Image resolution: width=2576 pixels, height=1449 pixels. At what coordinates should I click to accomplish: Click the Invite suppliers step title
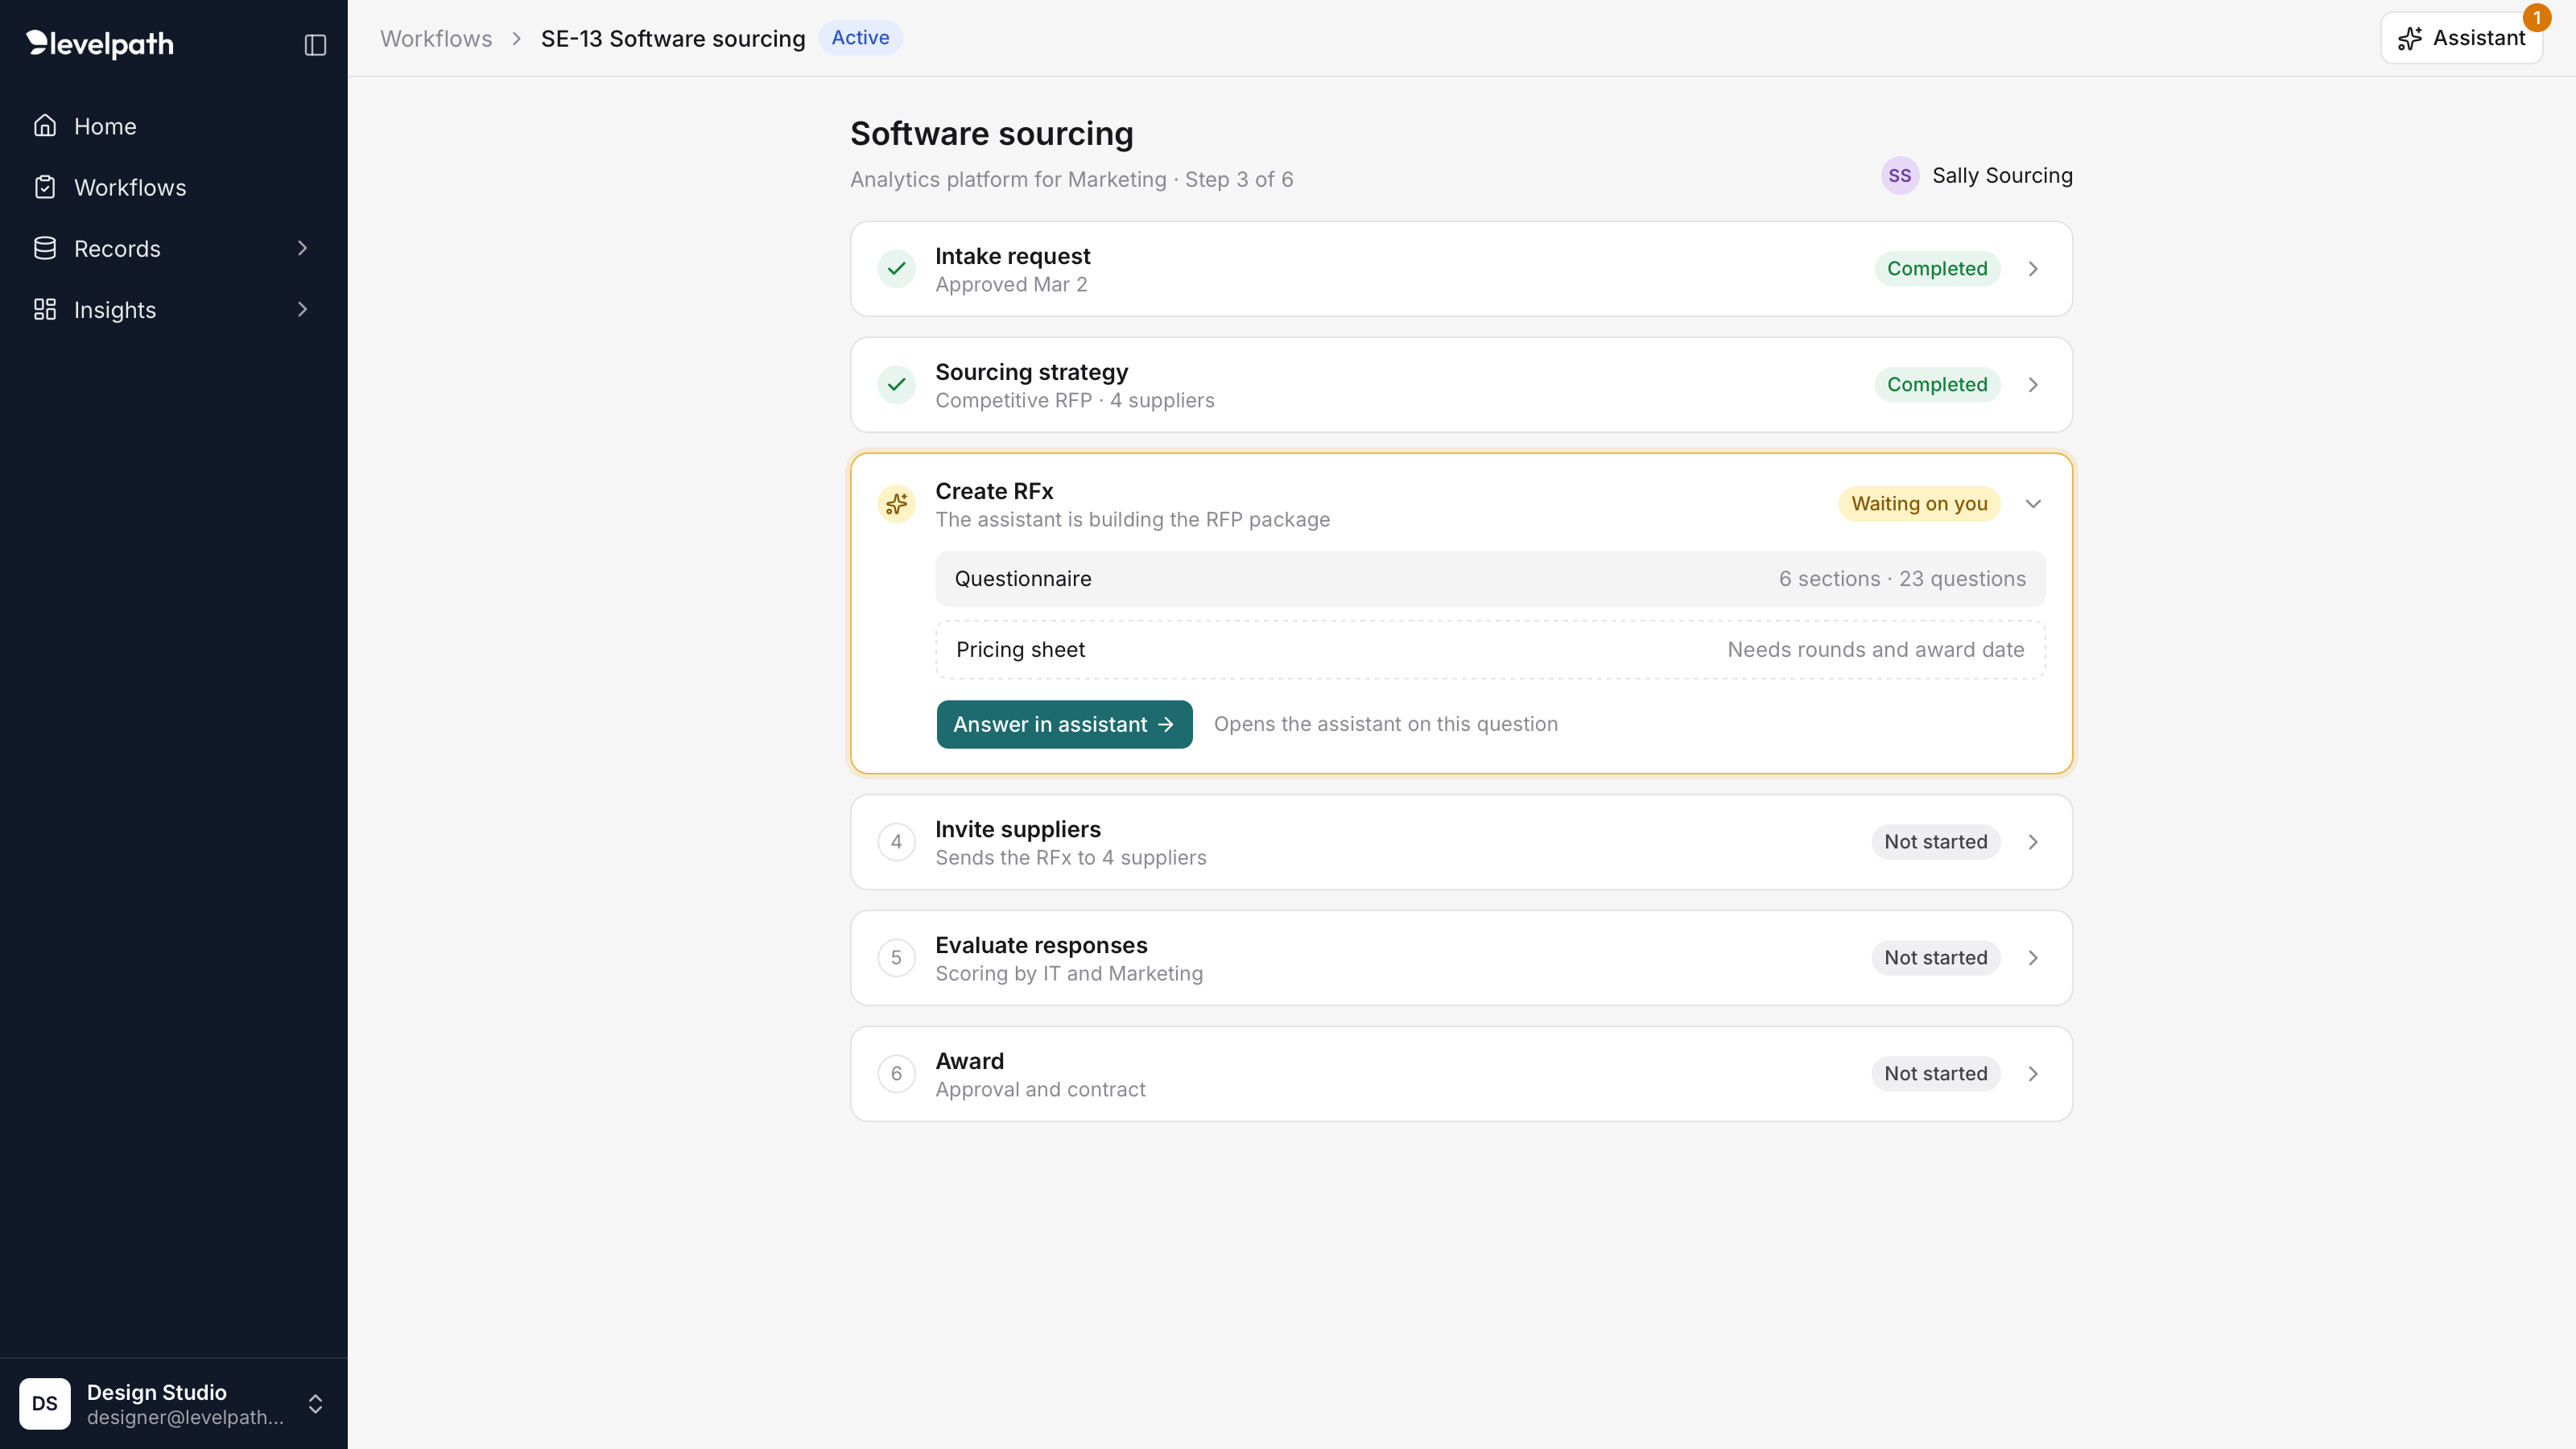coord(1017,829)
